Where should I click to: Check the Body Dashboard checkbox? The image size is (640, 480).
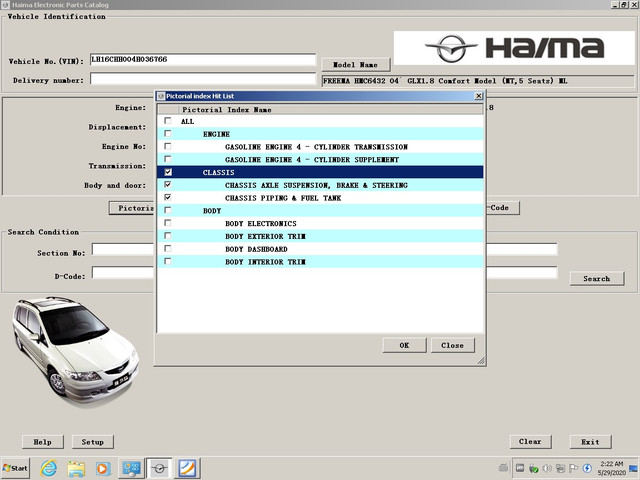pos(167,249)
